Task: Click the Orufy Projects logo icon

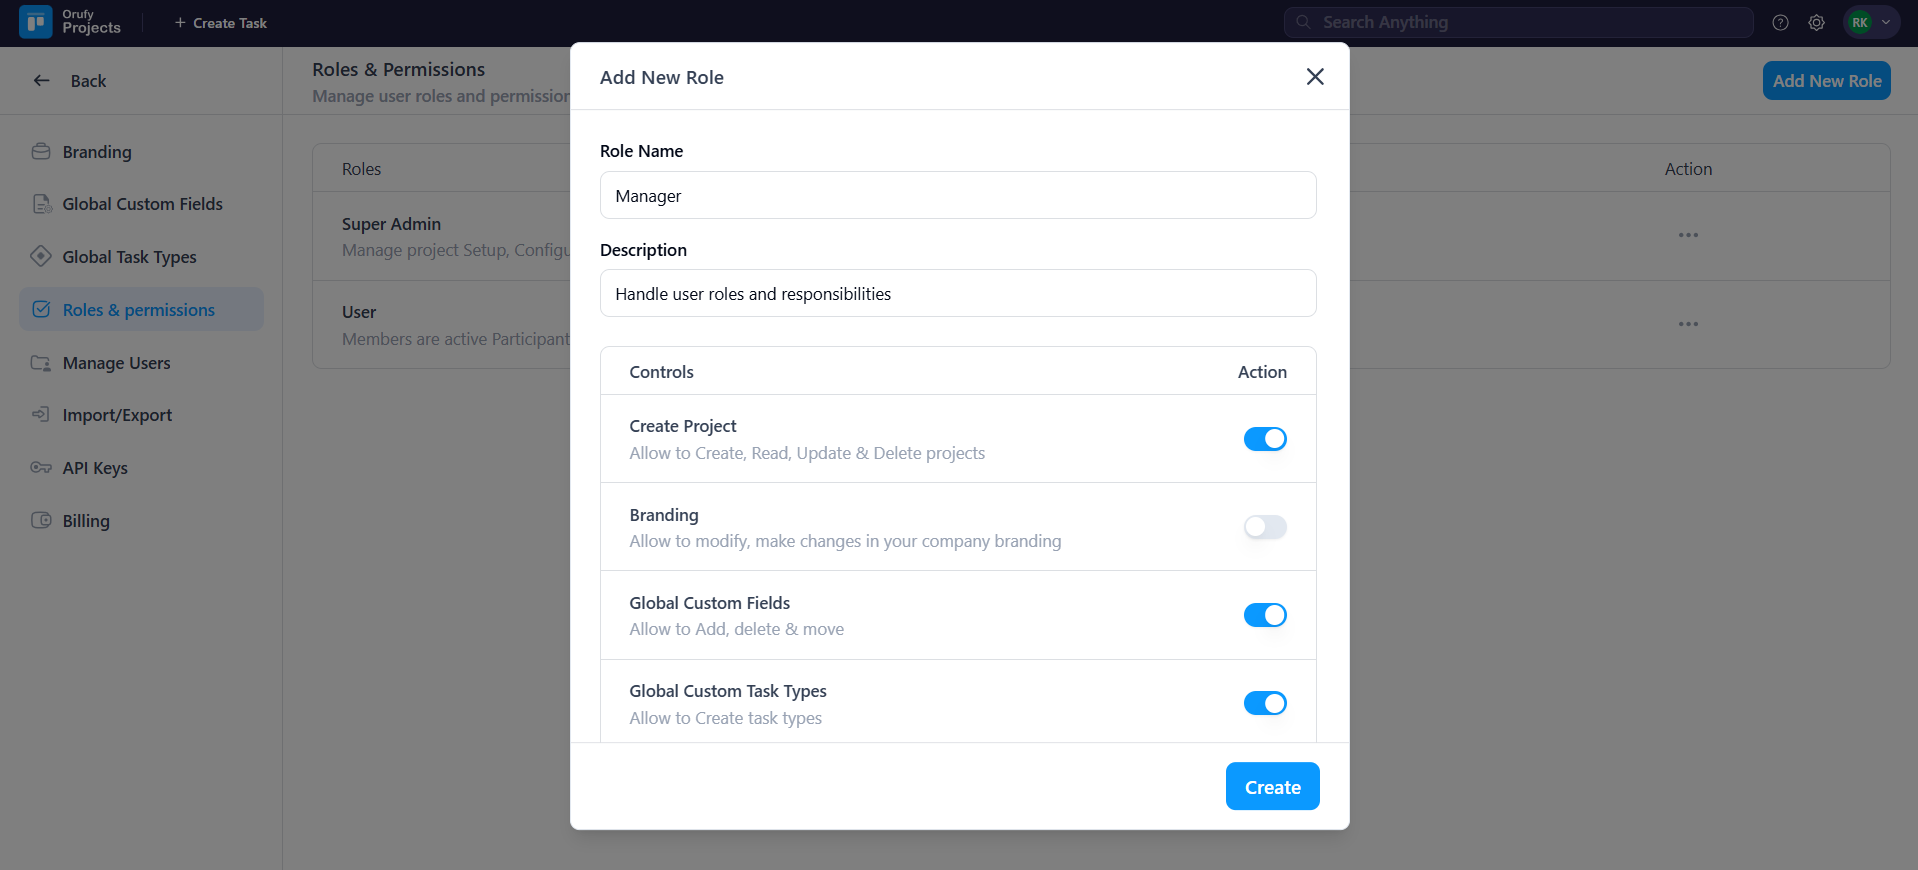Action: [36, 22]
